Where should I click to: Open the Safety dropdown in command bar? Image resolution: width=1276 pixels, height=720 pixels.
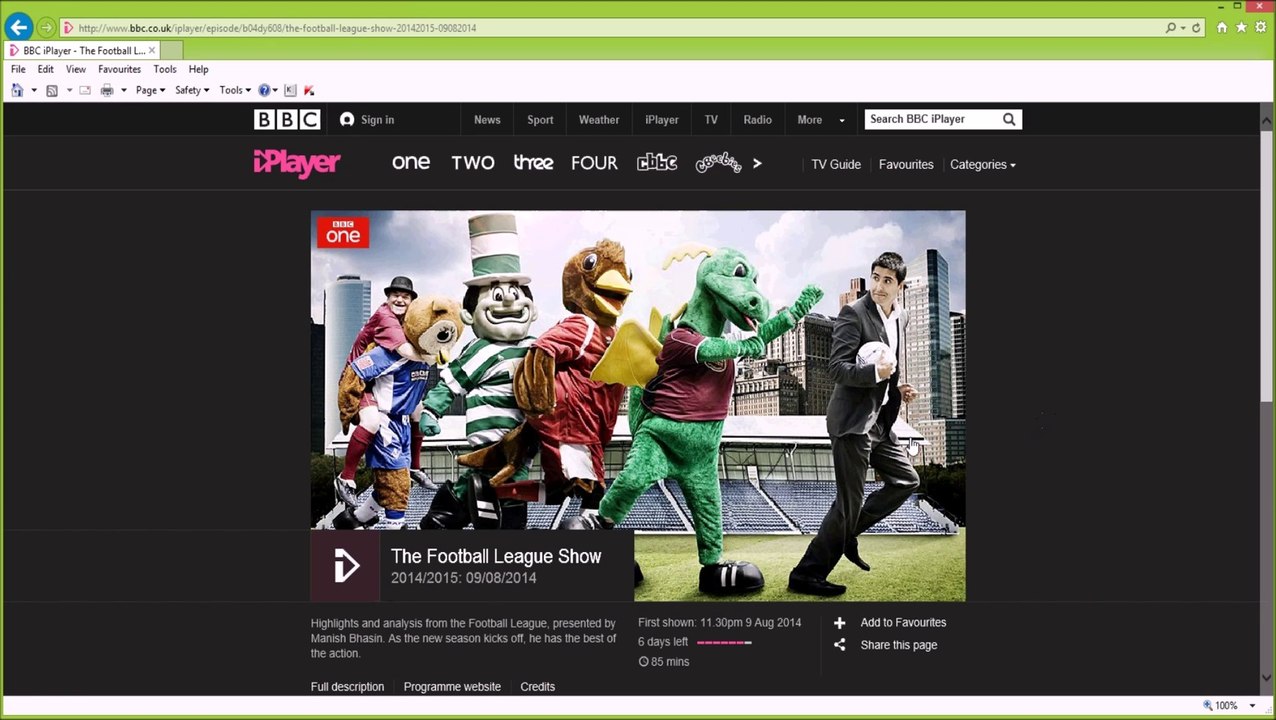tap(192, 90)
